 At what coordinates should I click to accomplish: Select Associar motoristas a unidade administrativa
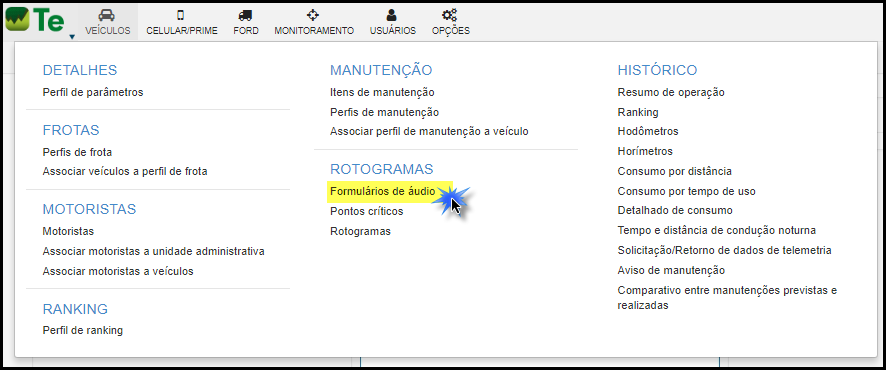tap(153, 251)
